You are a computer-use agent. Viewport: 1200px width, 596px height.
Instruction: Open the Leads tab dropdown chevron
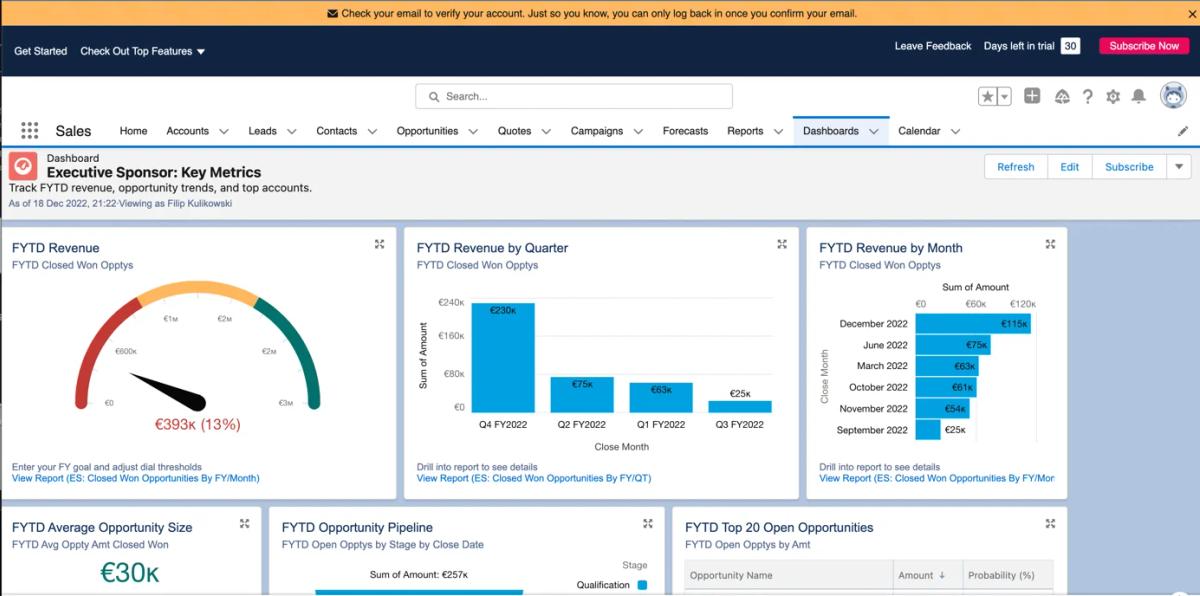292,131
